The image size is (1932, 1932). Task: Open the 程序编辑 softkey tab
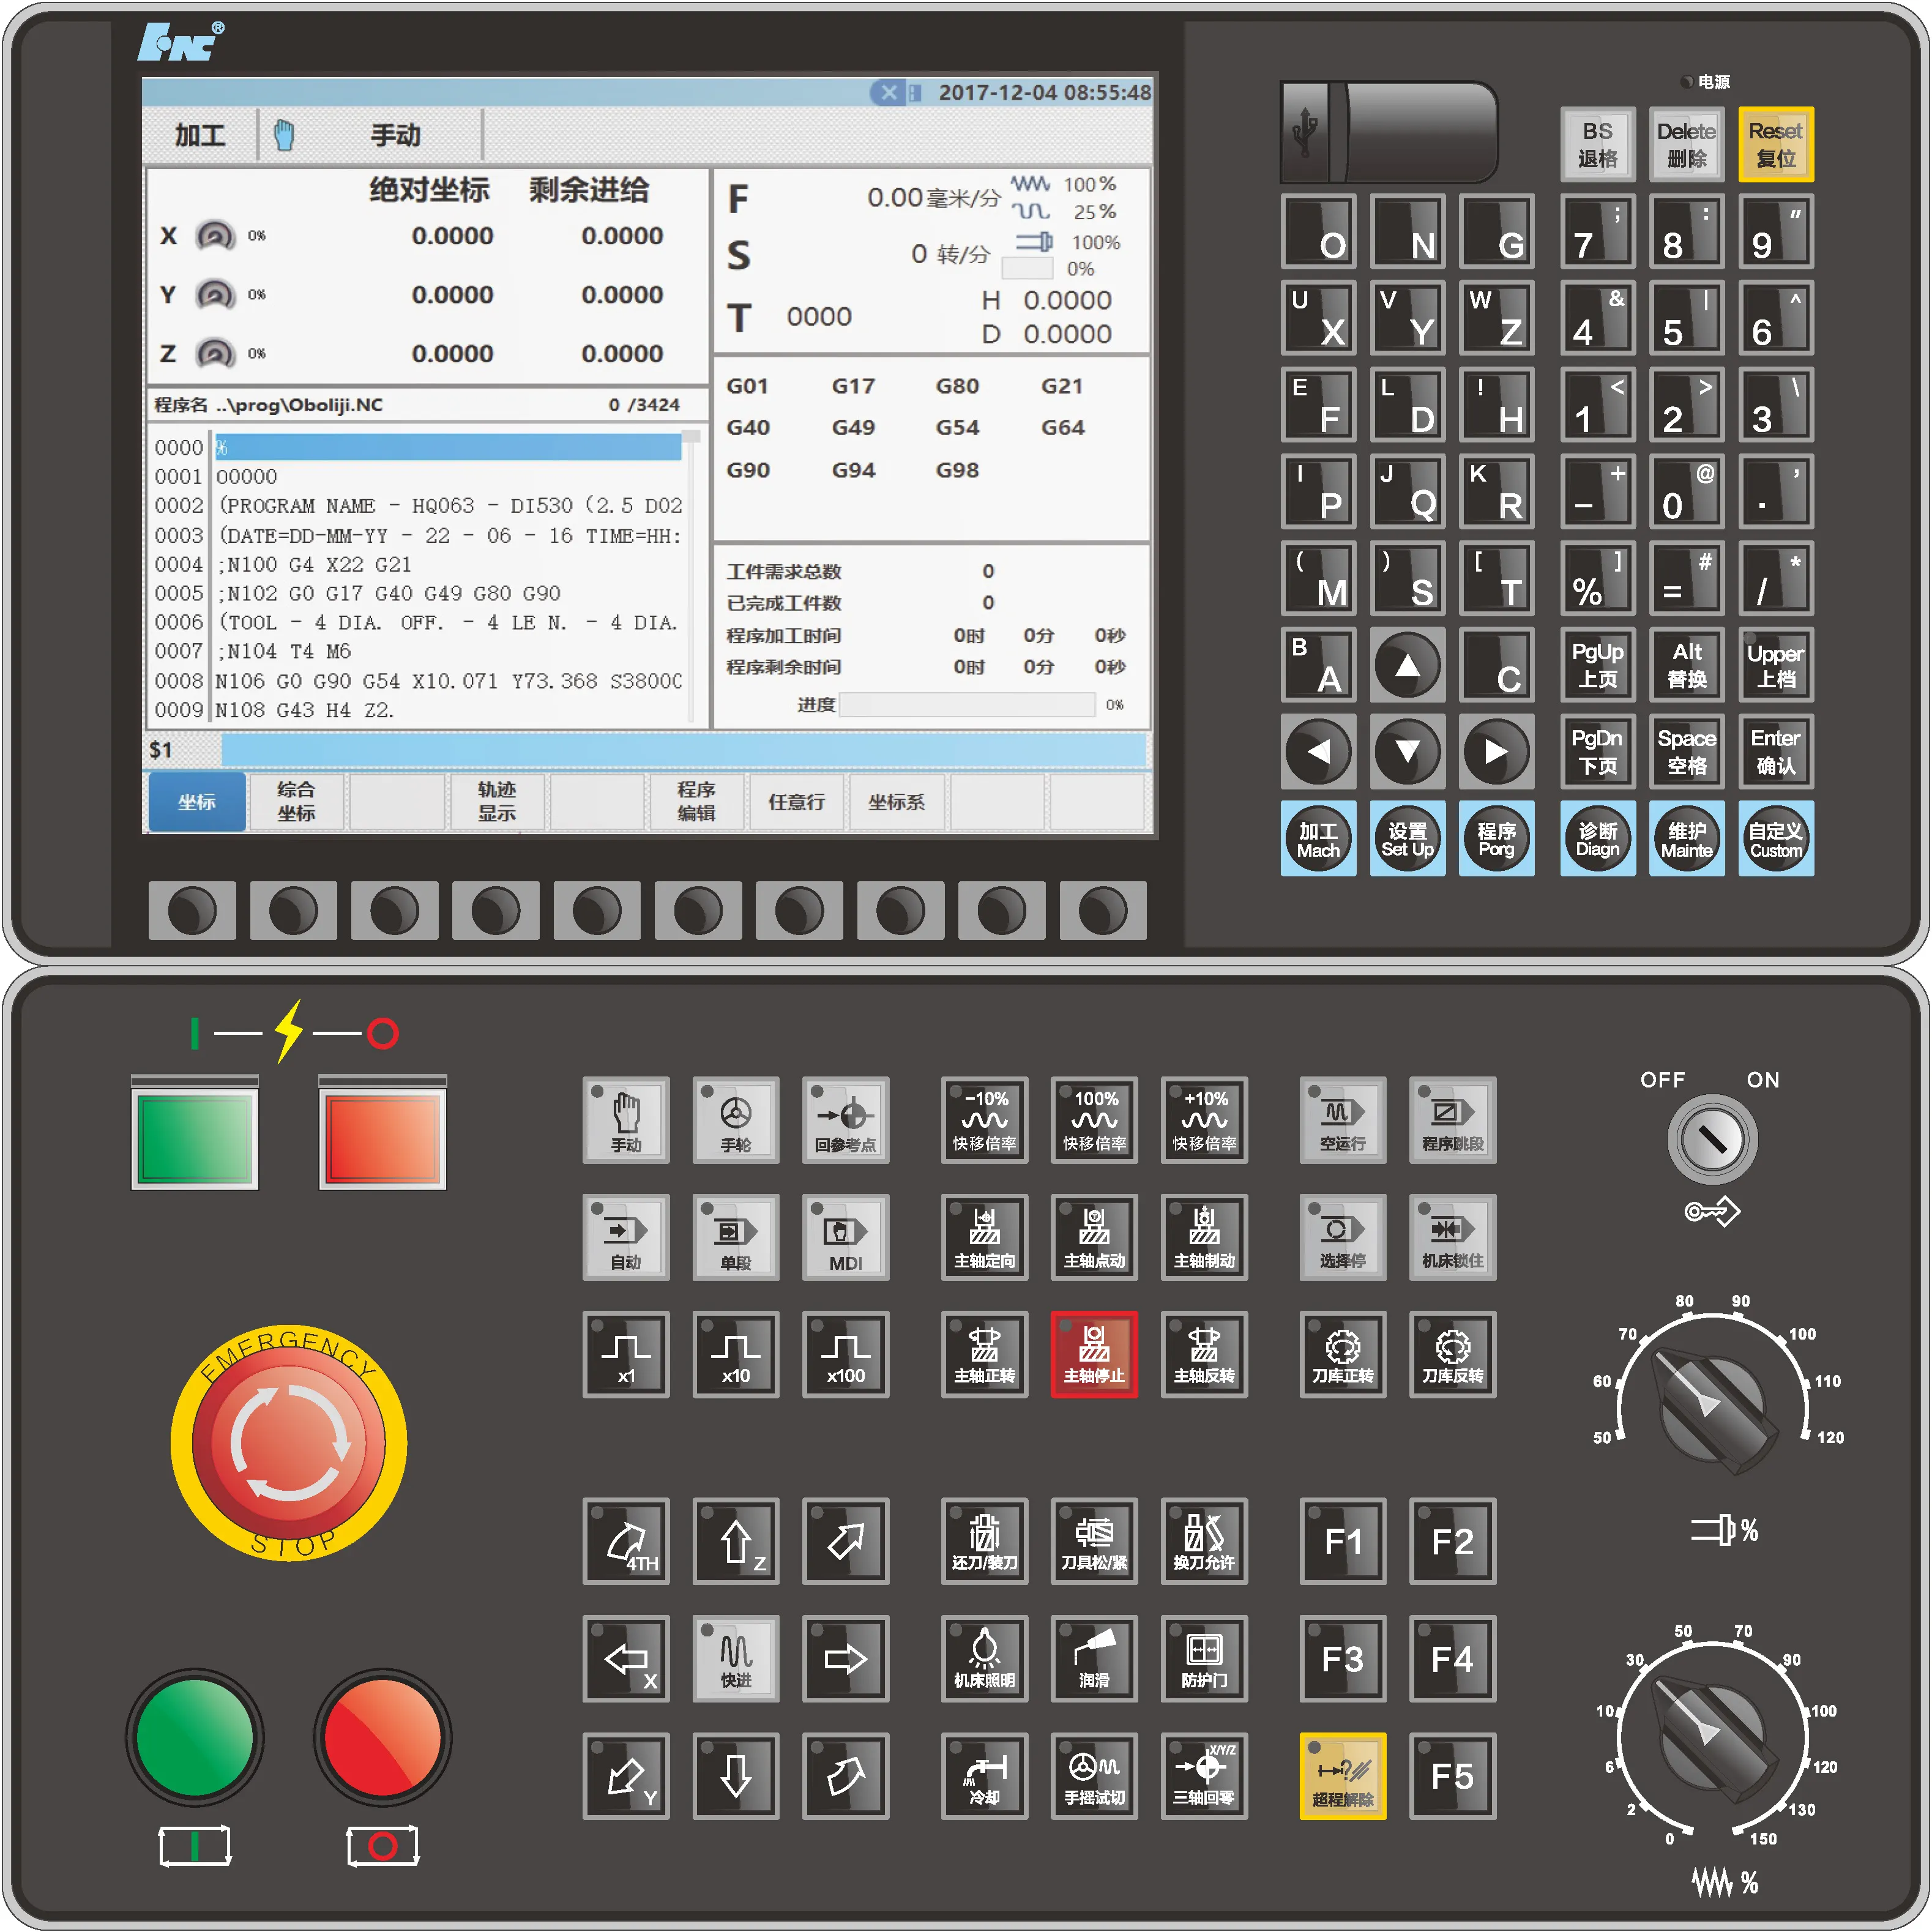[696, 802]
